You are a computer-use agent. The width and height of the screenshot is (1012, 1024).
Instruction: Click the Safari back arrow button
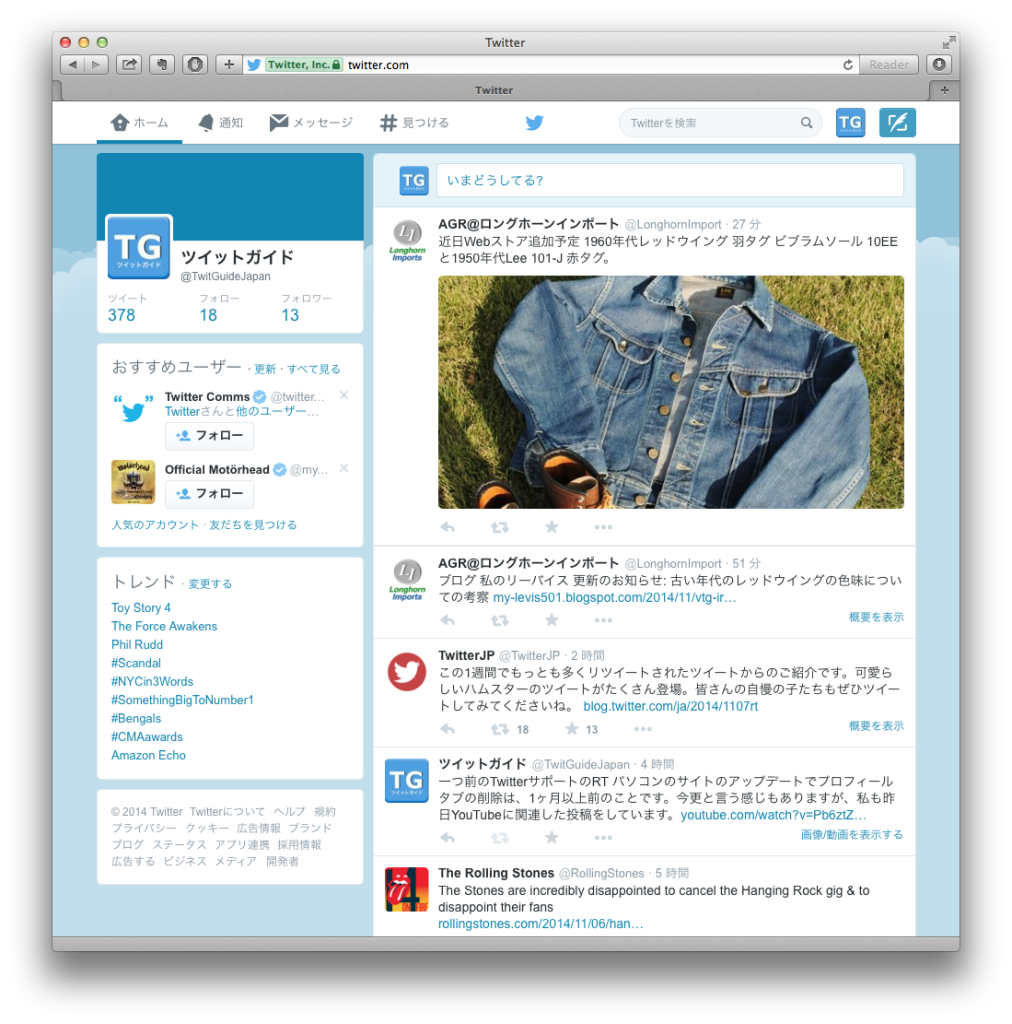[x=72, y=65]
